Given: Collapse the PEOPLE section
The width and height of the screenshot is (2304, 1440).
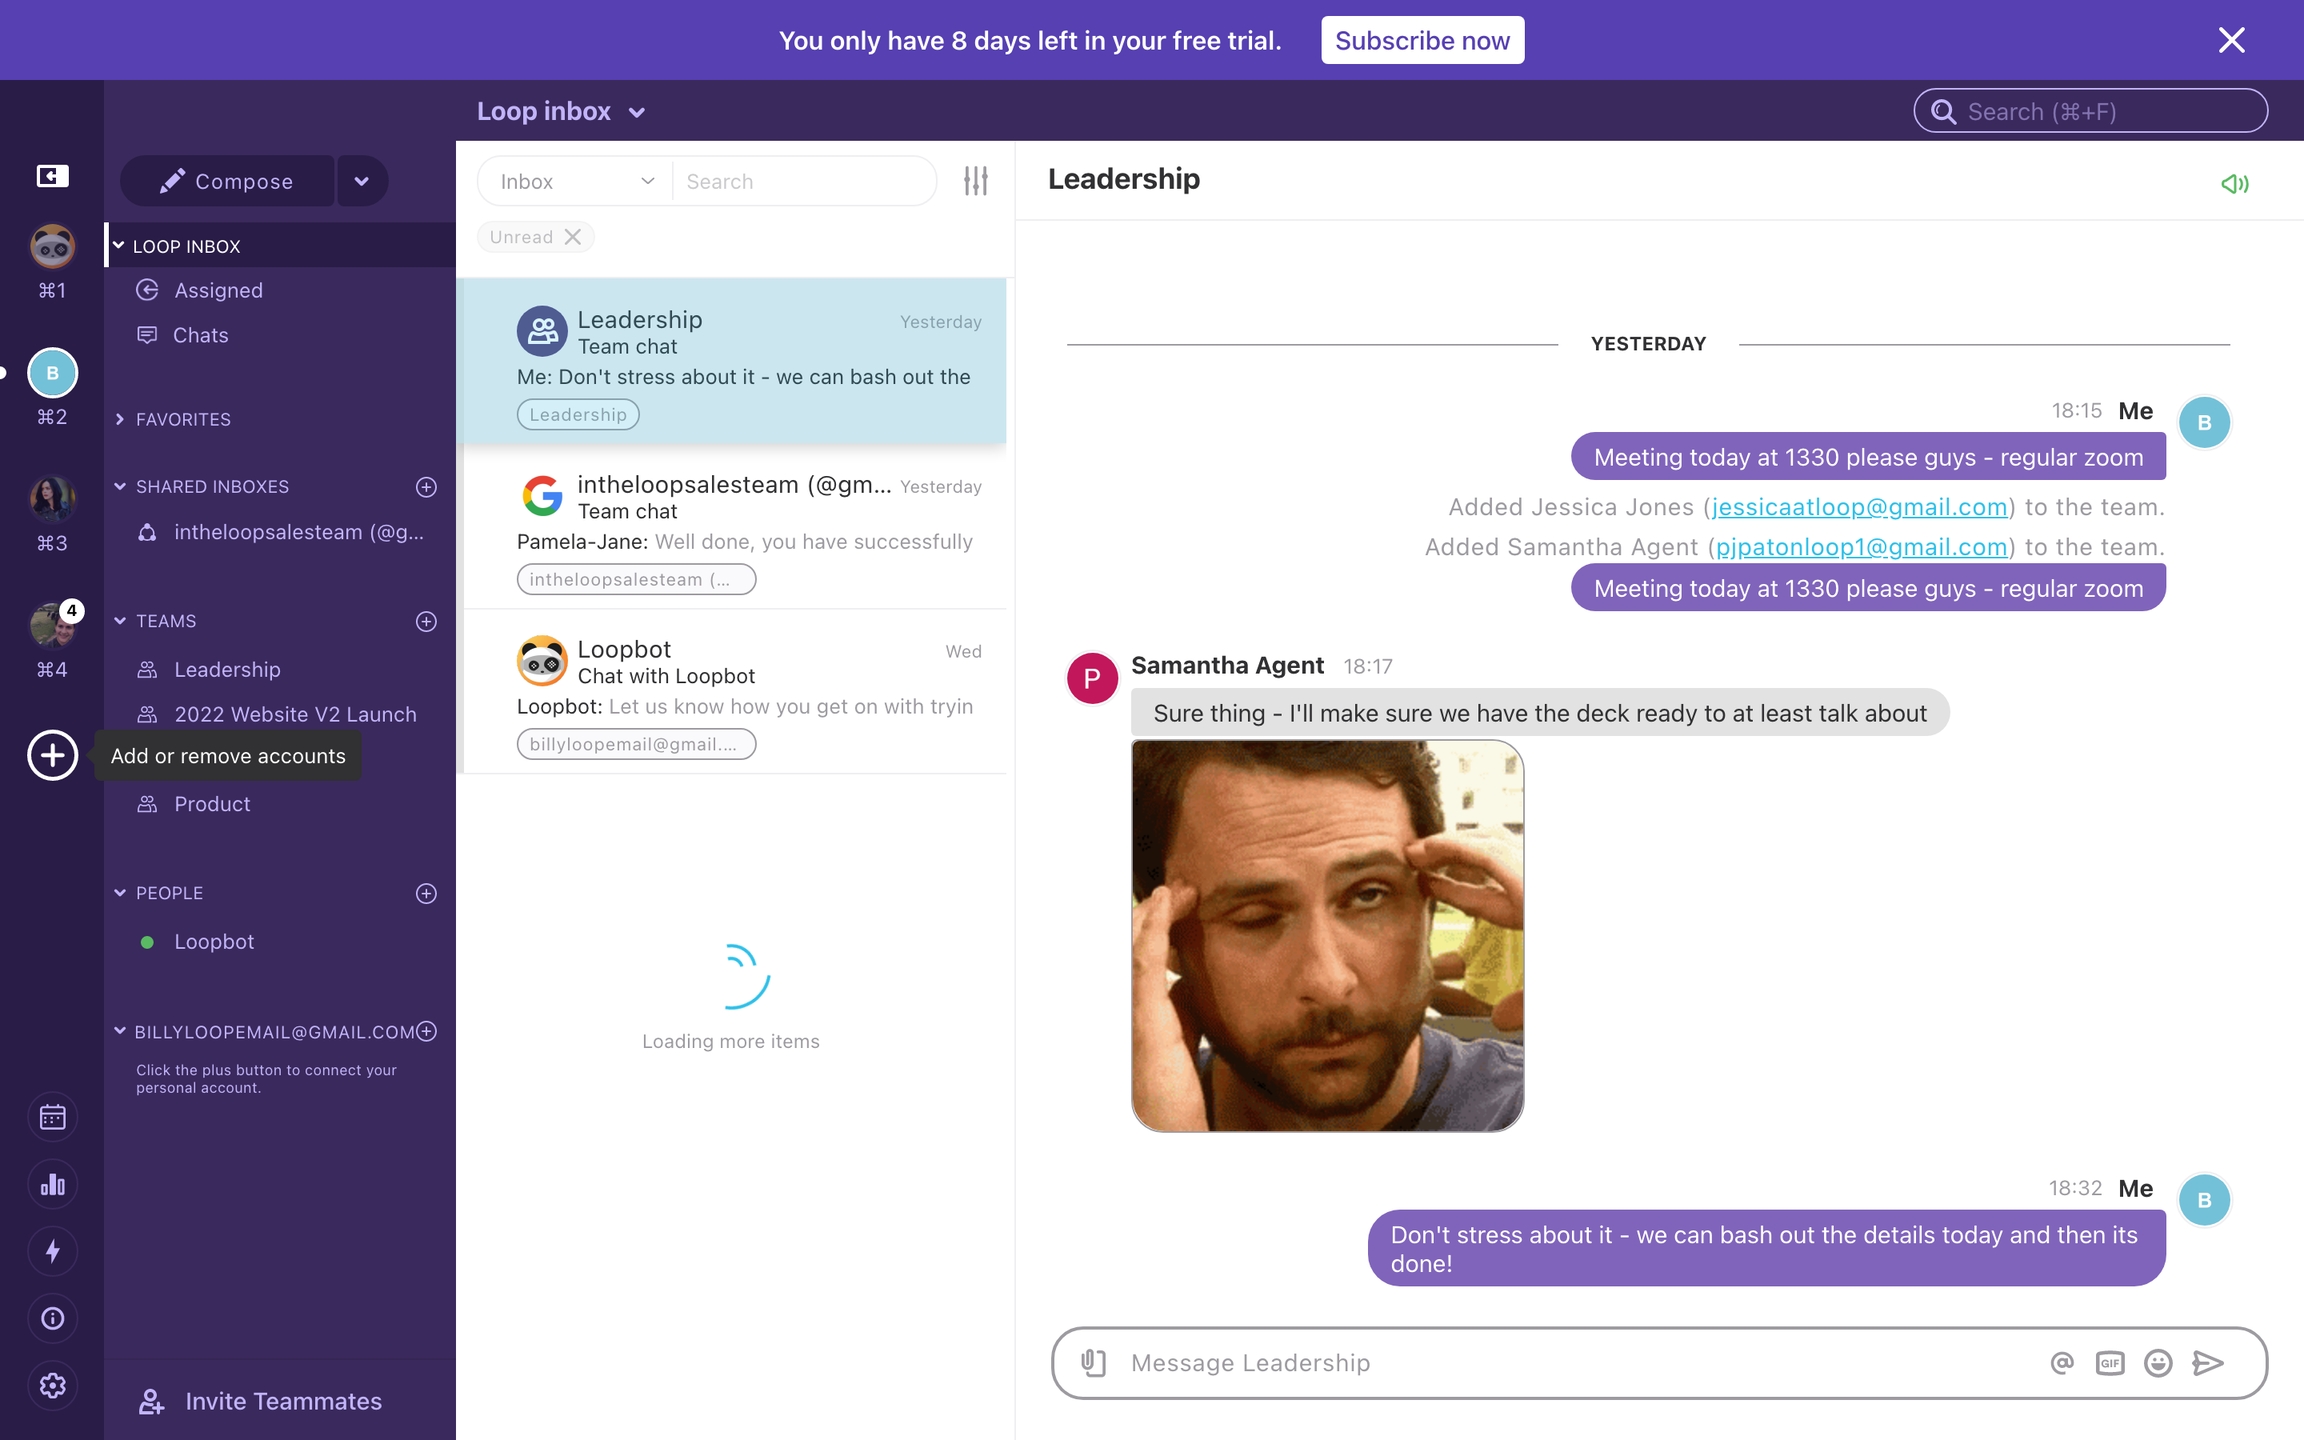Looking at the screenshot, I should click(x=120, y=893).
